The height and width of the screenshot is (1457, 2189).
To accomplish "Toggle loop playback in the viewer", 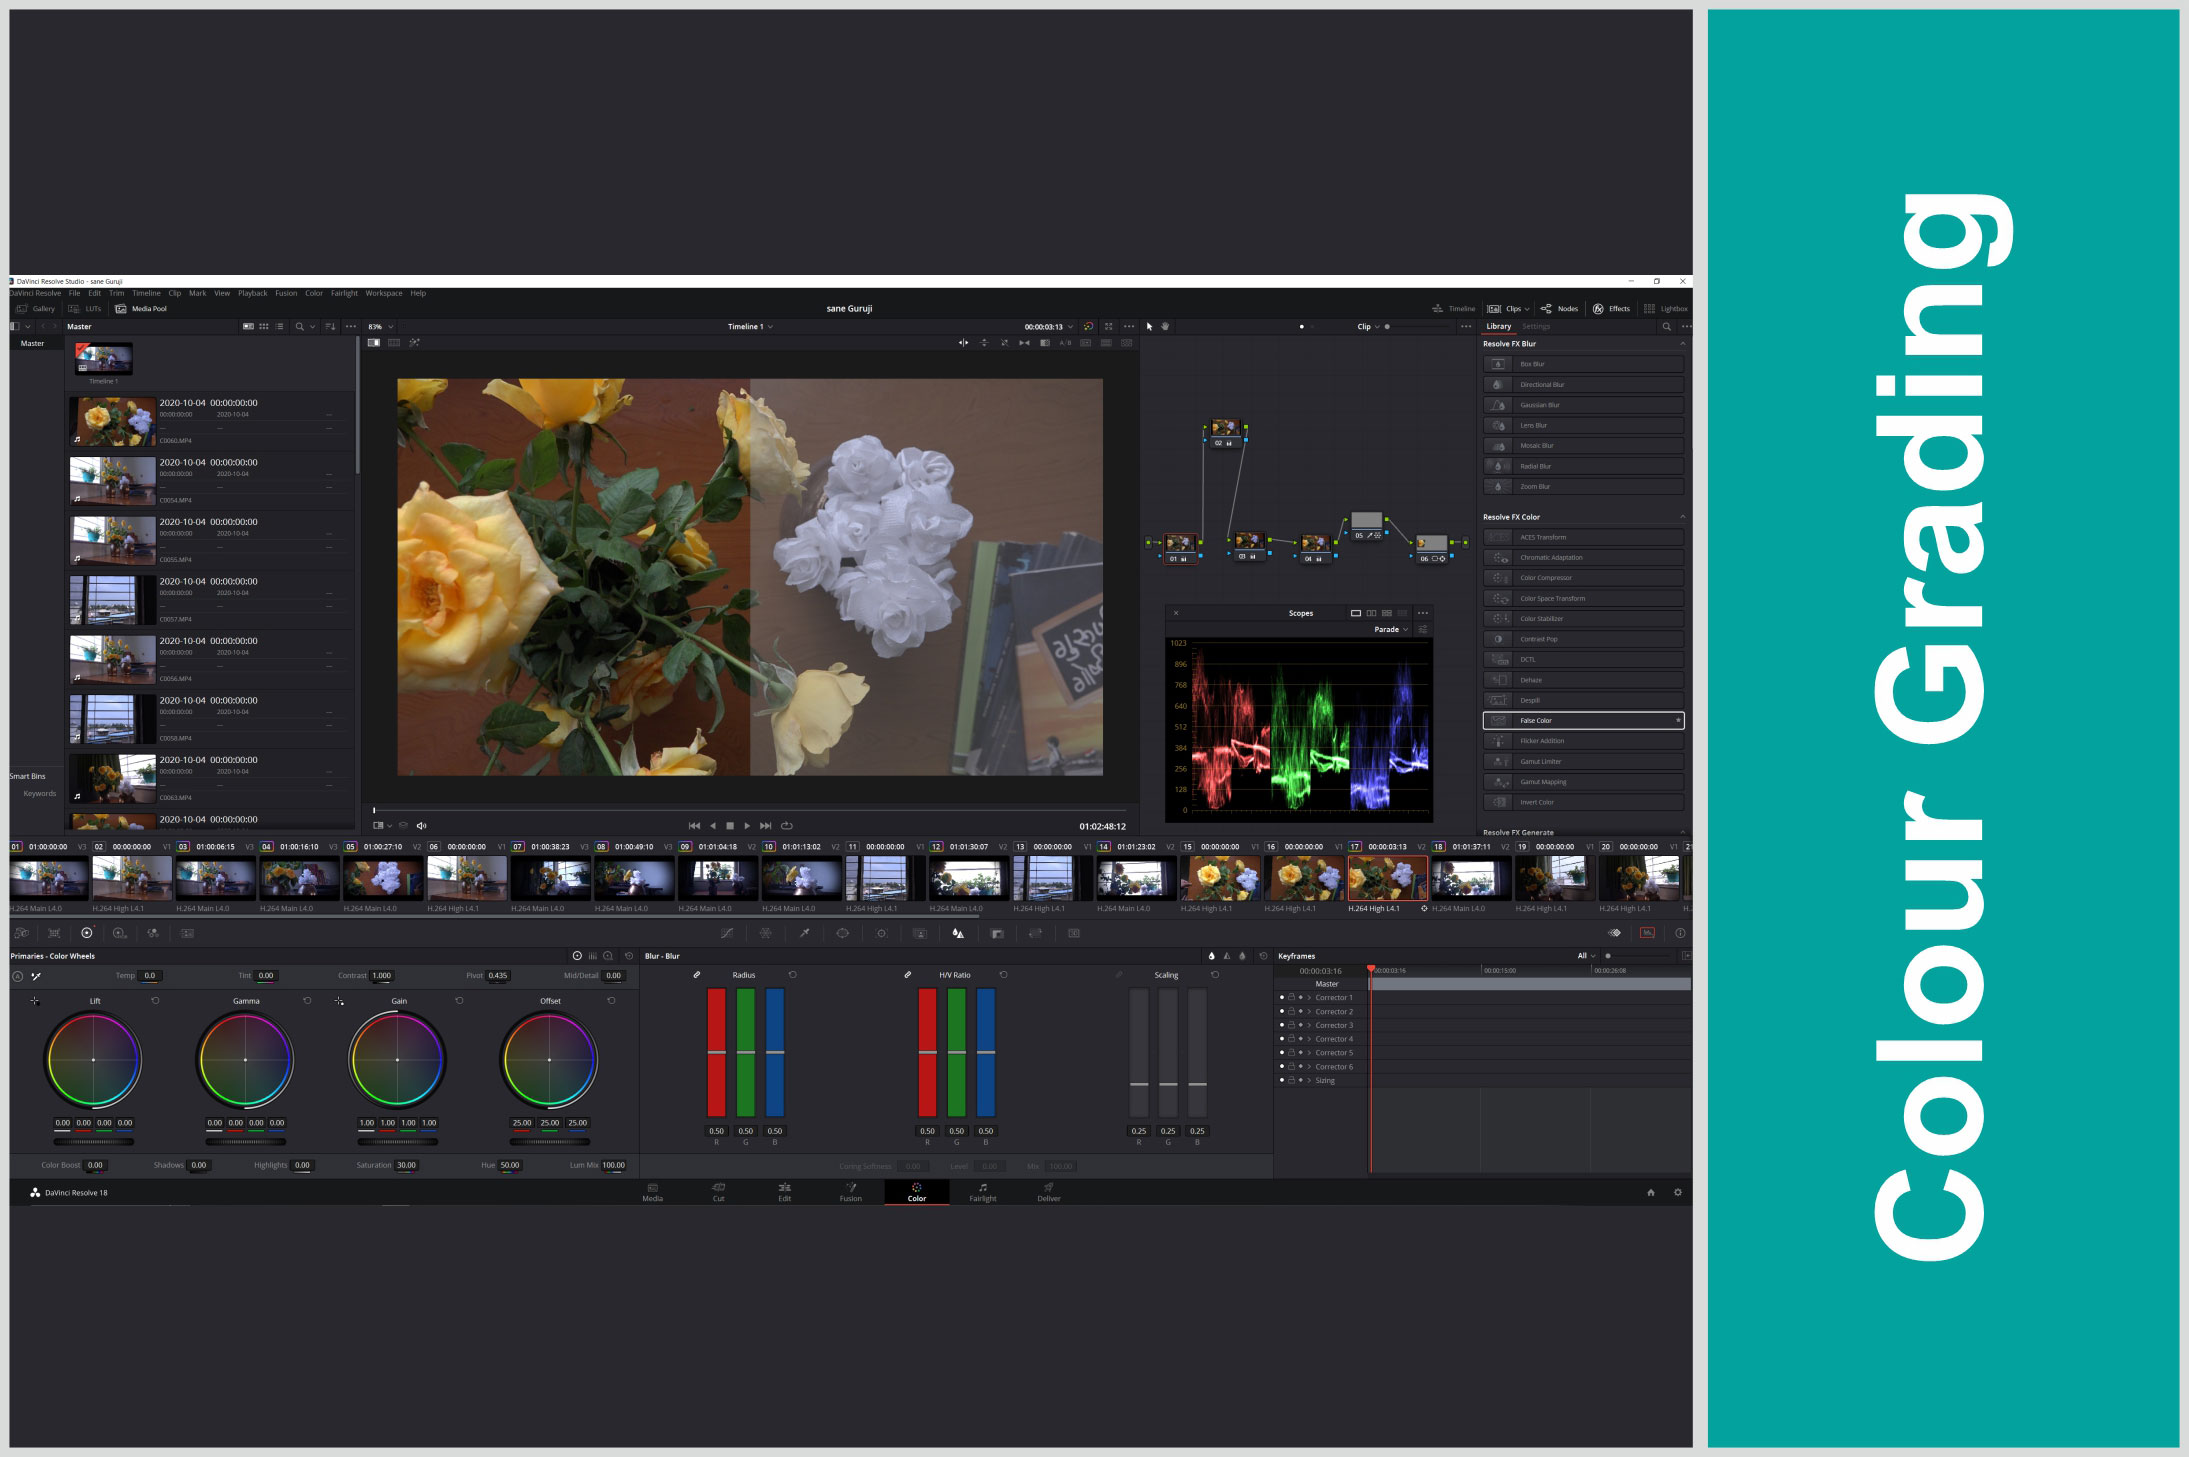I will tap(787, 826).
